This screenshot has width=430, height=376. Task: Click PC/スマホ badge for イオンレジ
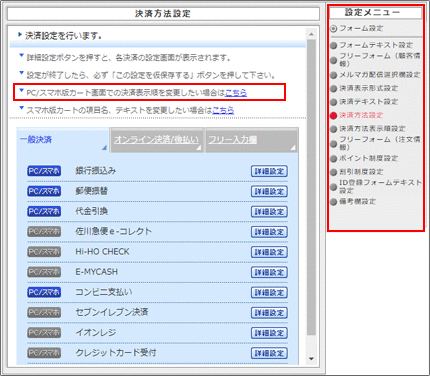[x=44, y=333]
